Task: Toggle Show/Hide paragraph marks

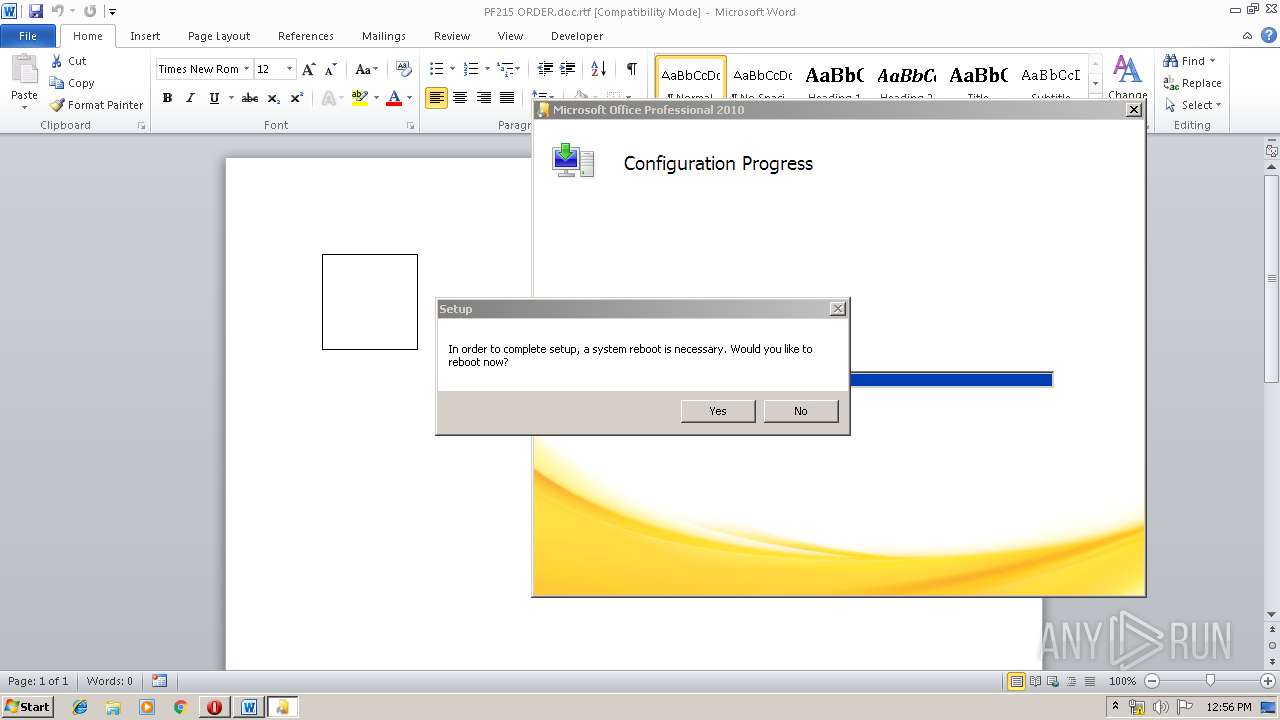Action: click(x=631, y=69)
